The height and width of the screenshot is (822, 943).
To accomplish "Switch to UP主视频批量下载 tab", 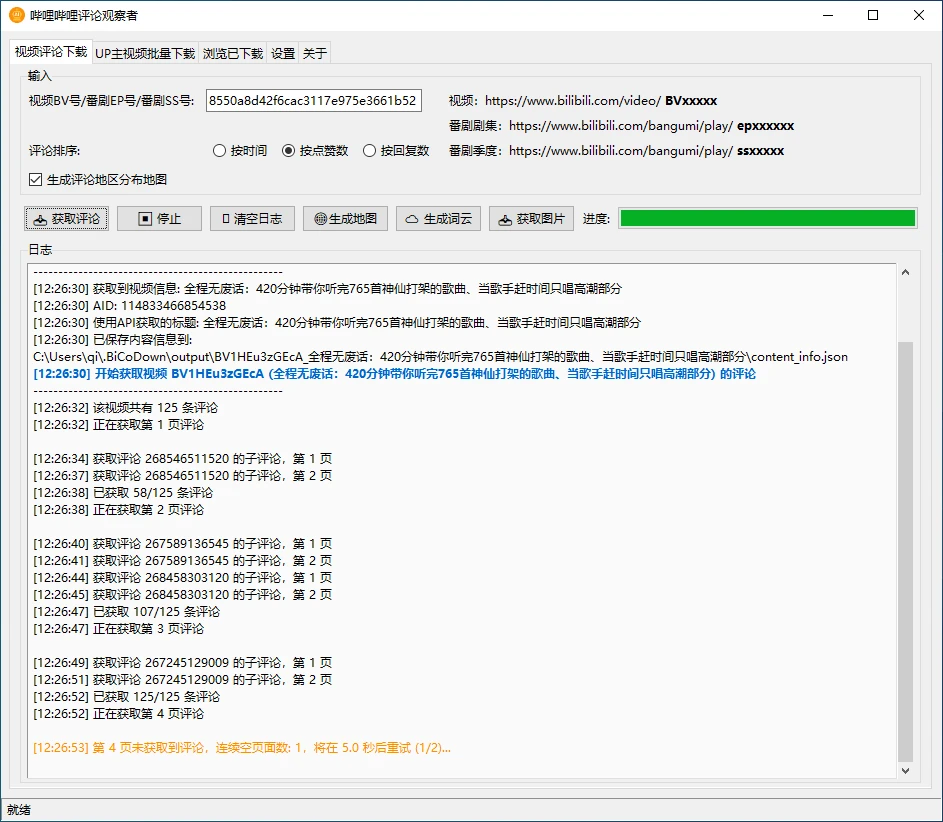I will tap(145, 54).
